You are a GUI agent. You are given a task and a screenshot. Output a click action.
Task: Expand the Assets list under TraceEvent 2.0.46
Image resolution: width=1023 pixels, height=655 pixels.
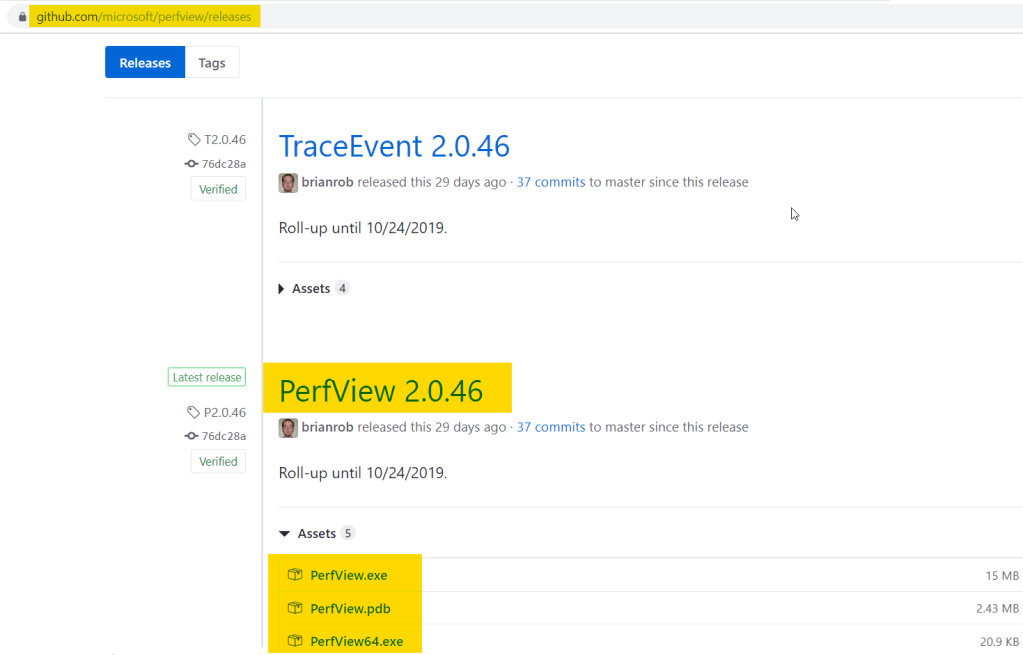(x=310, y=288)
